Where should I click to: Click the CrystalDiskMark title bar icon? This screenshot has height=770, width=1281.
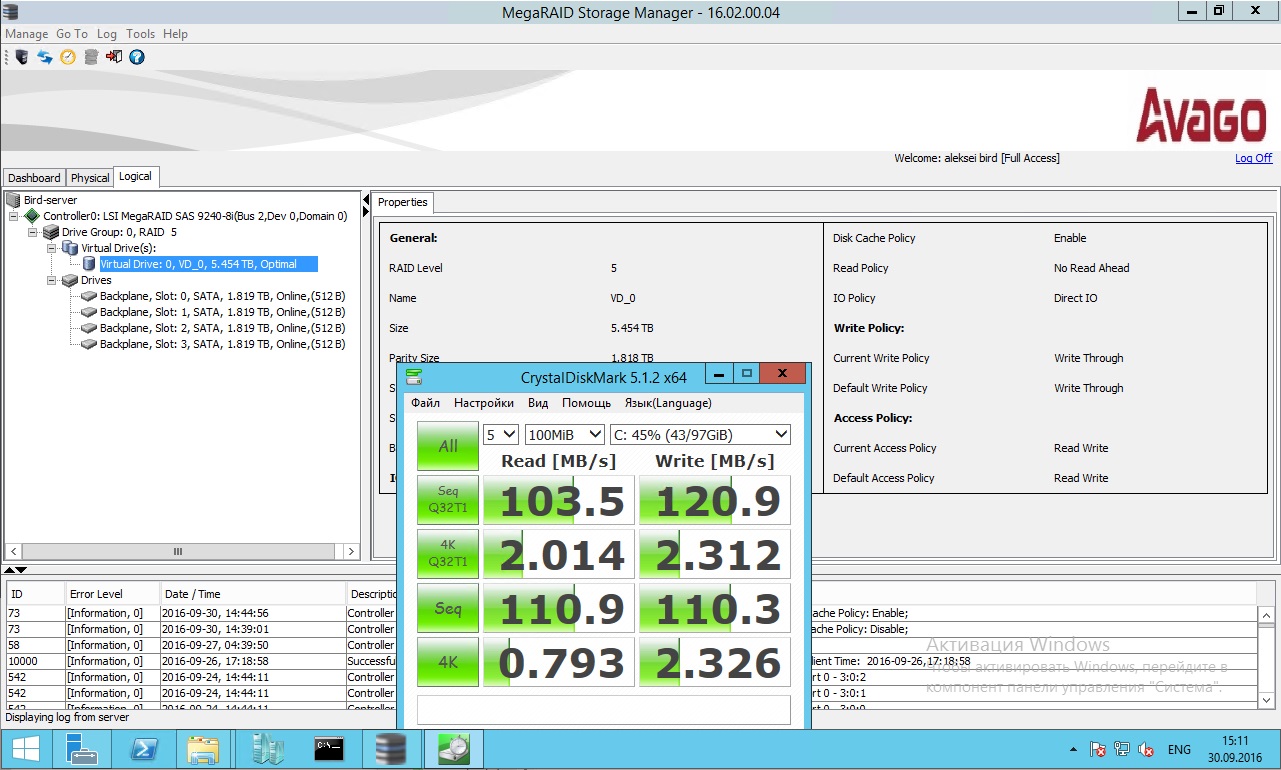click(x=414, y=377)
